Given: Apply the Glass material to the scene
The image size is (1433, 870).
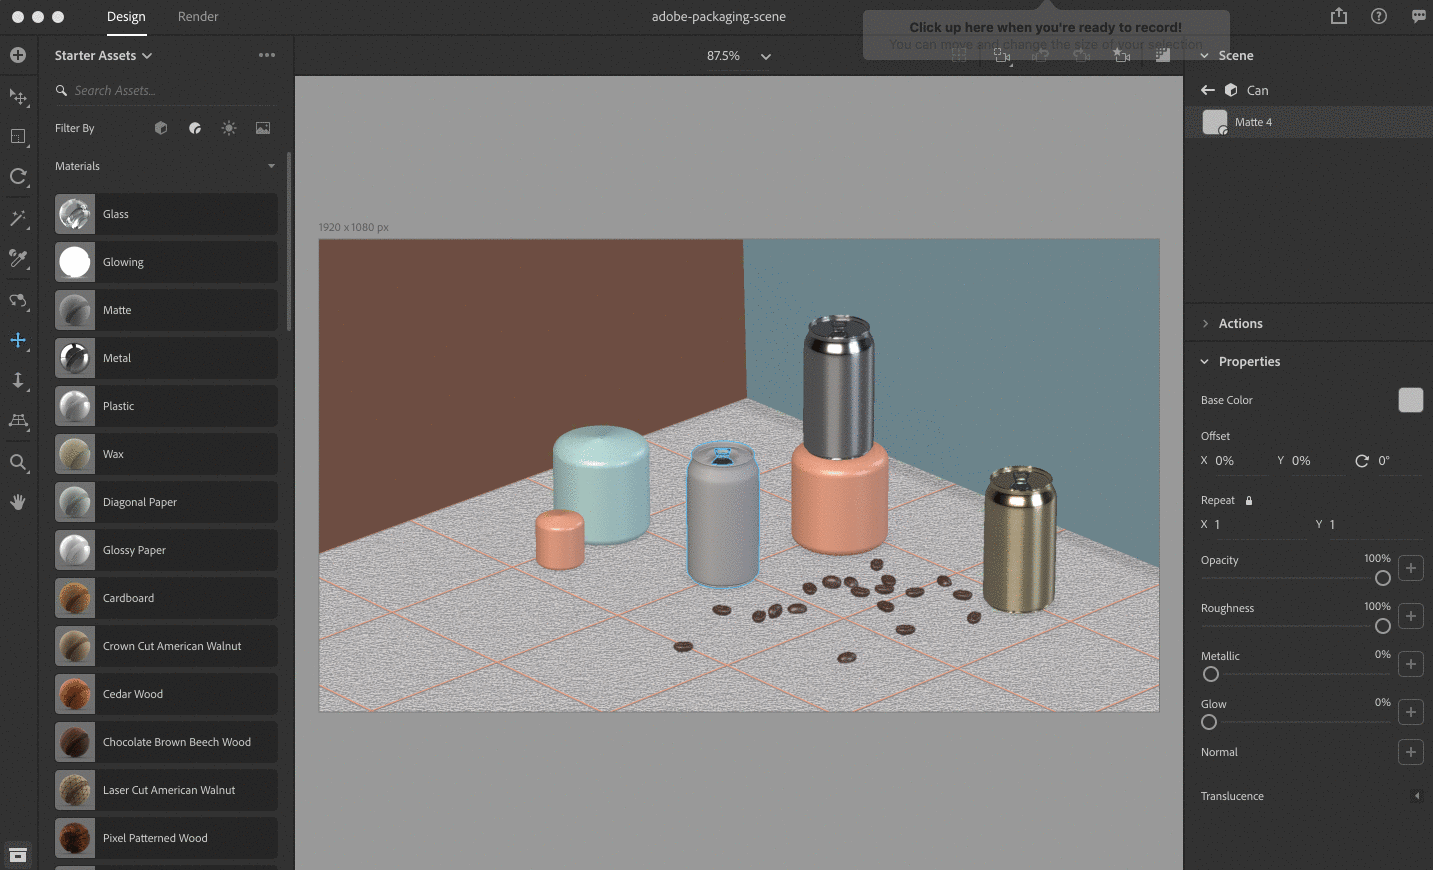Looking at the screenshot, I should [165, 214].
